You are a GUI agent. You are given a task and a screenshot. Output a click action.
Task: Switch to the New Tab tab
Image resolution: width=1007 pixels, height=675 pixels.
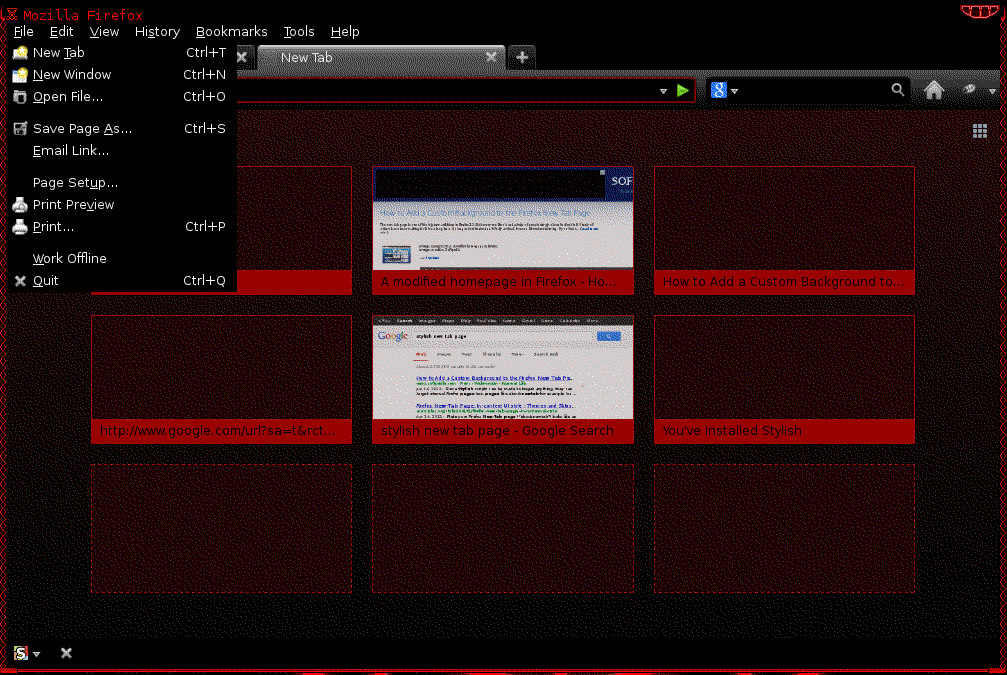[x=381, y=57]
